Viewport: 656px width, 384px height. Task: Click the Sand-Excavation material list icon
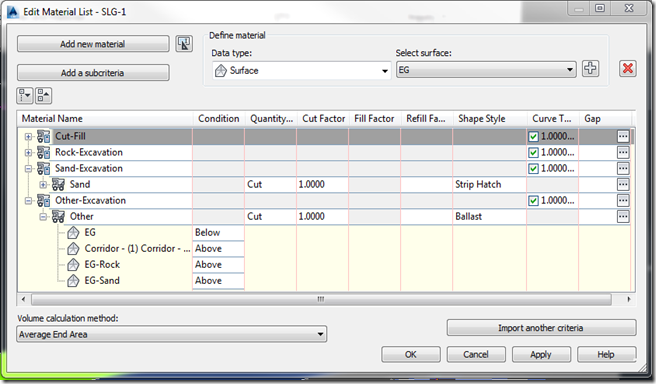[44, 168]
